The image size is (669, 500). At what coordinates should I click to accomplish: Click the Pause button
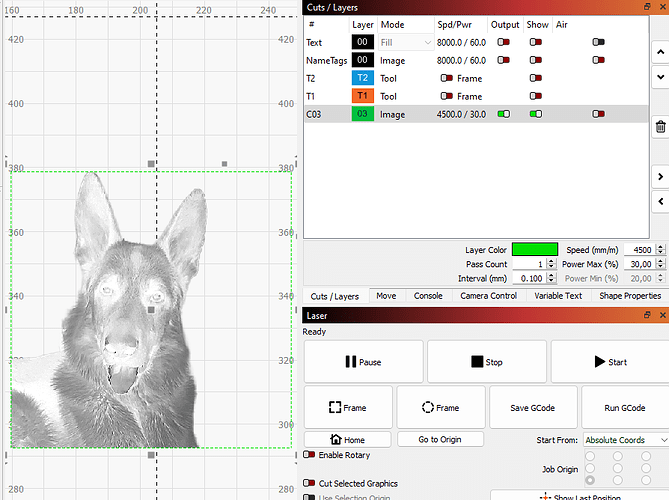(364, 362)
